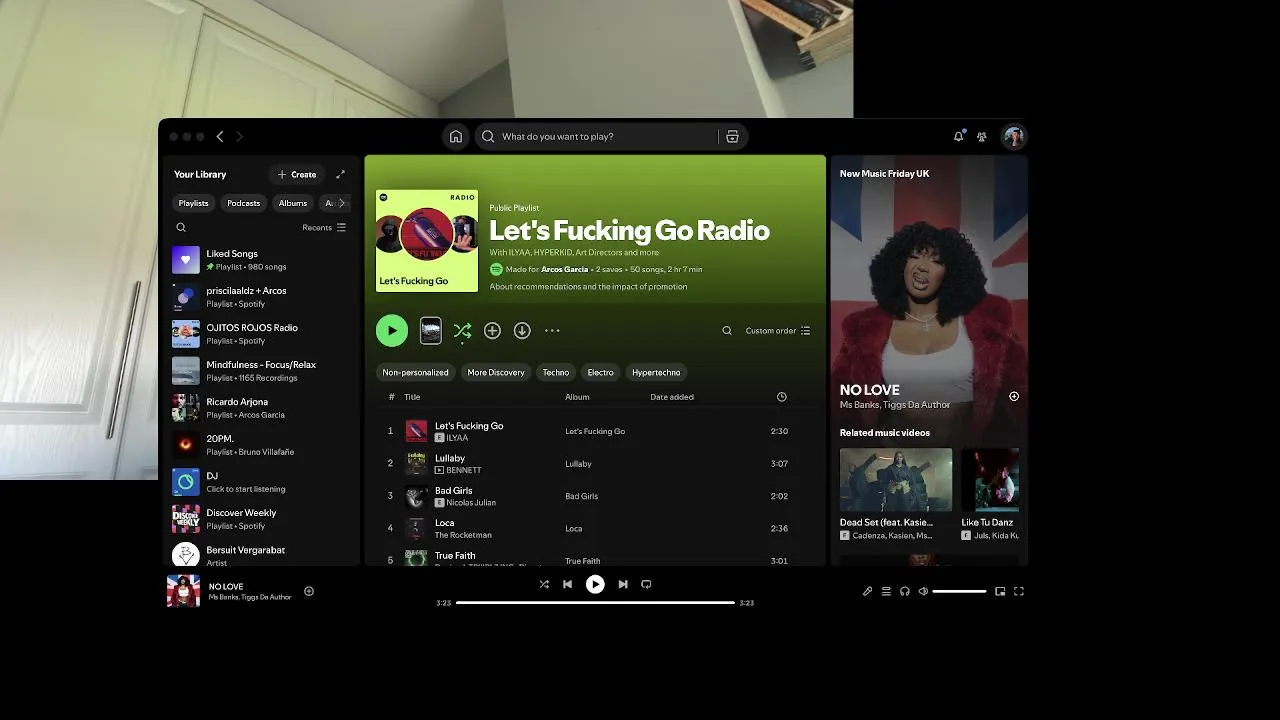Mute the volume speaker icon

pyautogui.click(x=923, y=591)
